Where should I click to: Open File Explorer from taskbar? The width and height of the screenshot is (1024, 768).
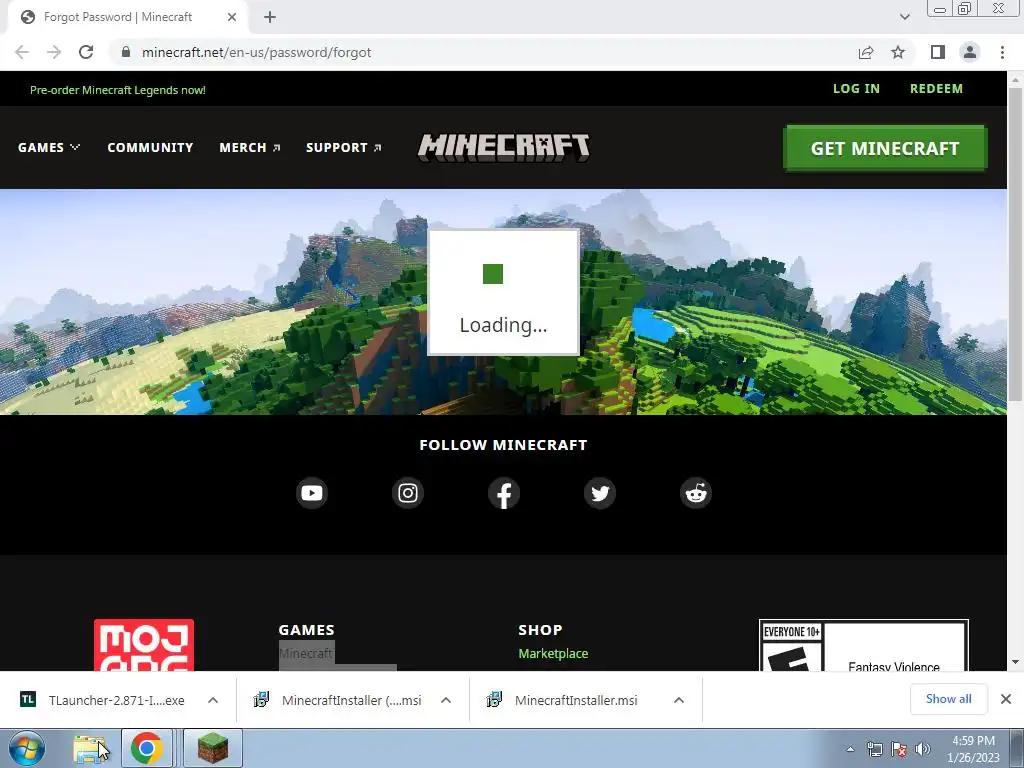pos(90,748)
